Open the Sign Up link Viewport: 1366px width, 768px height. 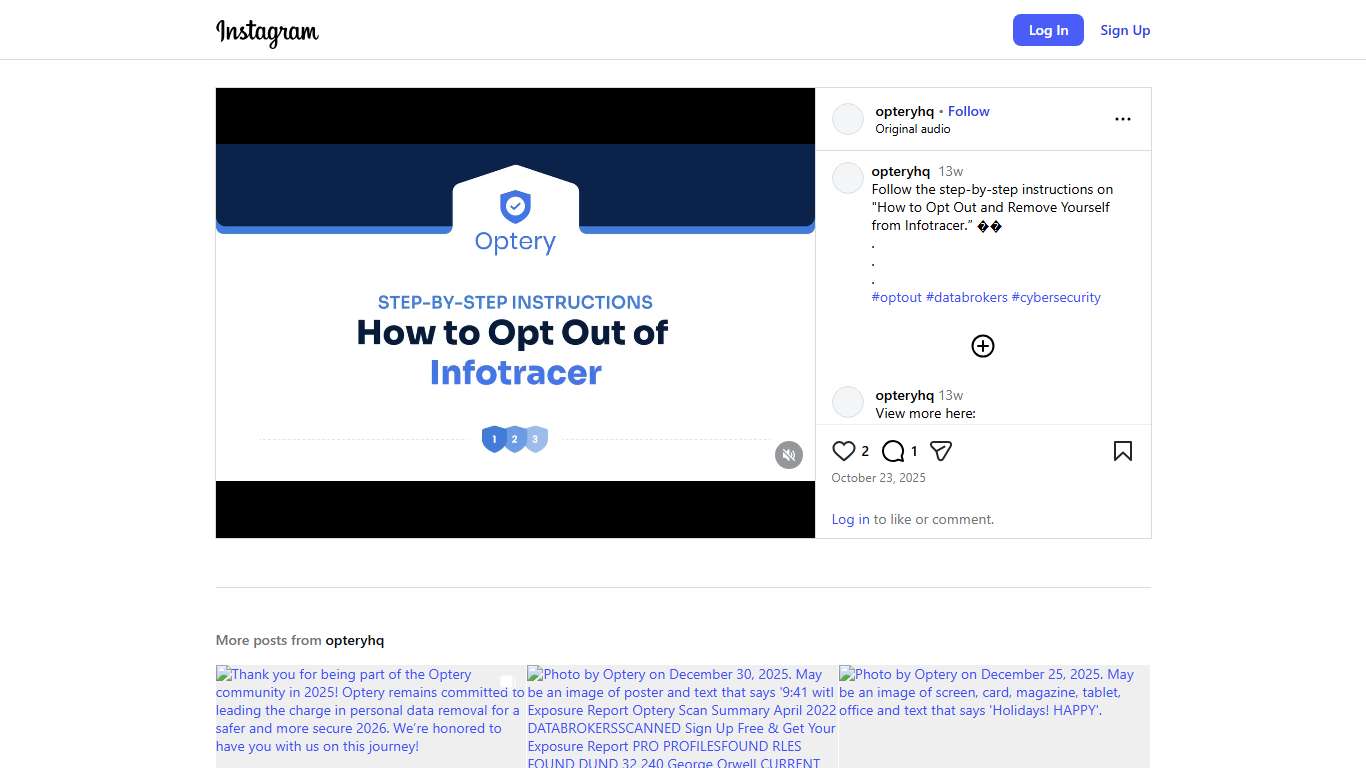[x=1125, y=30]
